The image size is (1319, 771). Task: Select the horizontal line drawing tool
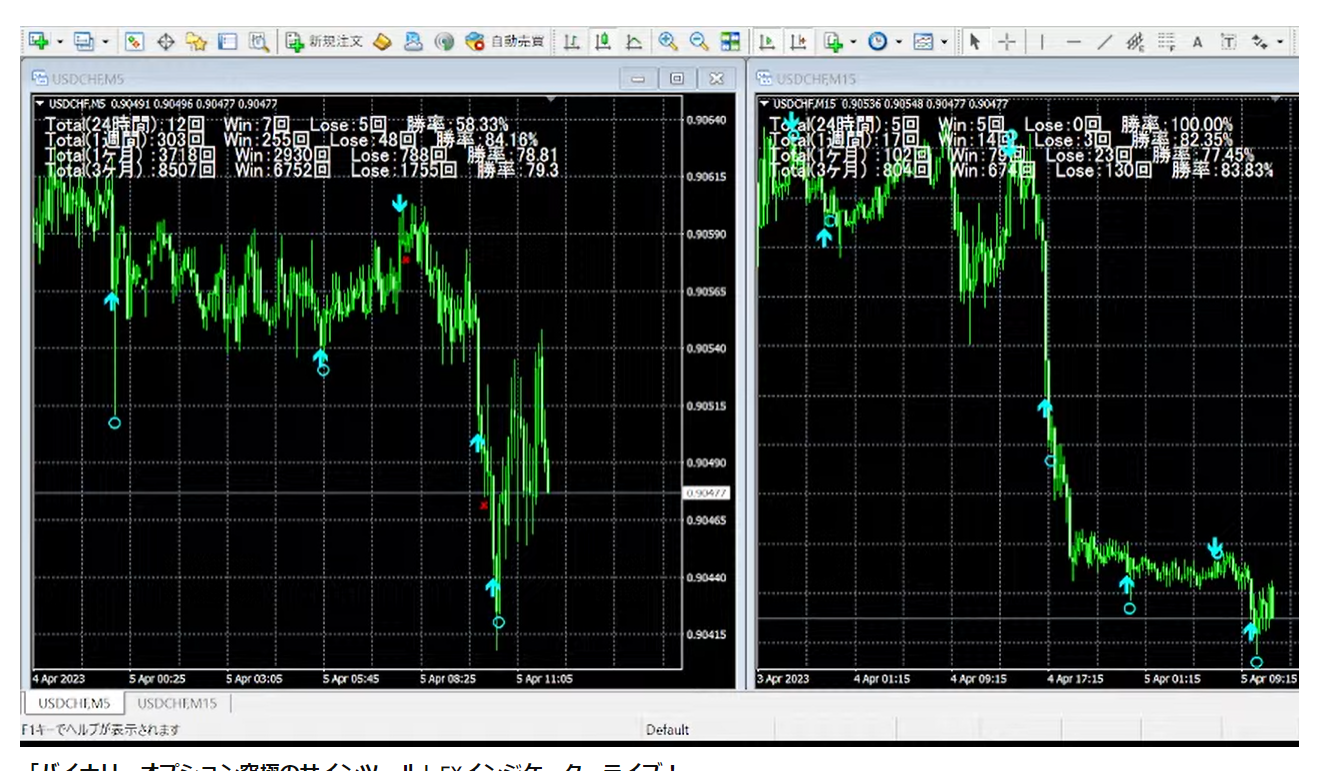(1073, 42)
